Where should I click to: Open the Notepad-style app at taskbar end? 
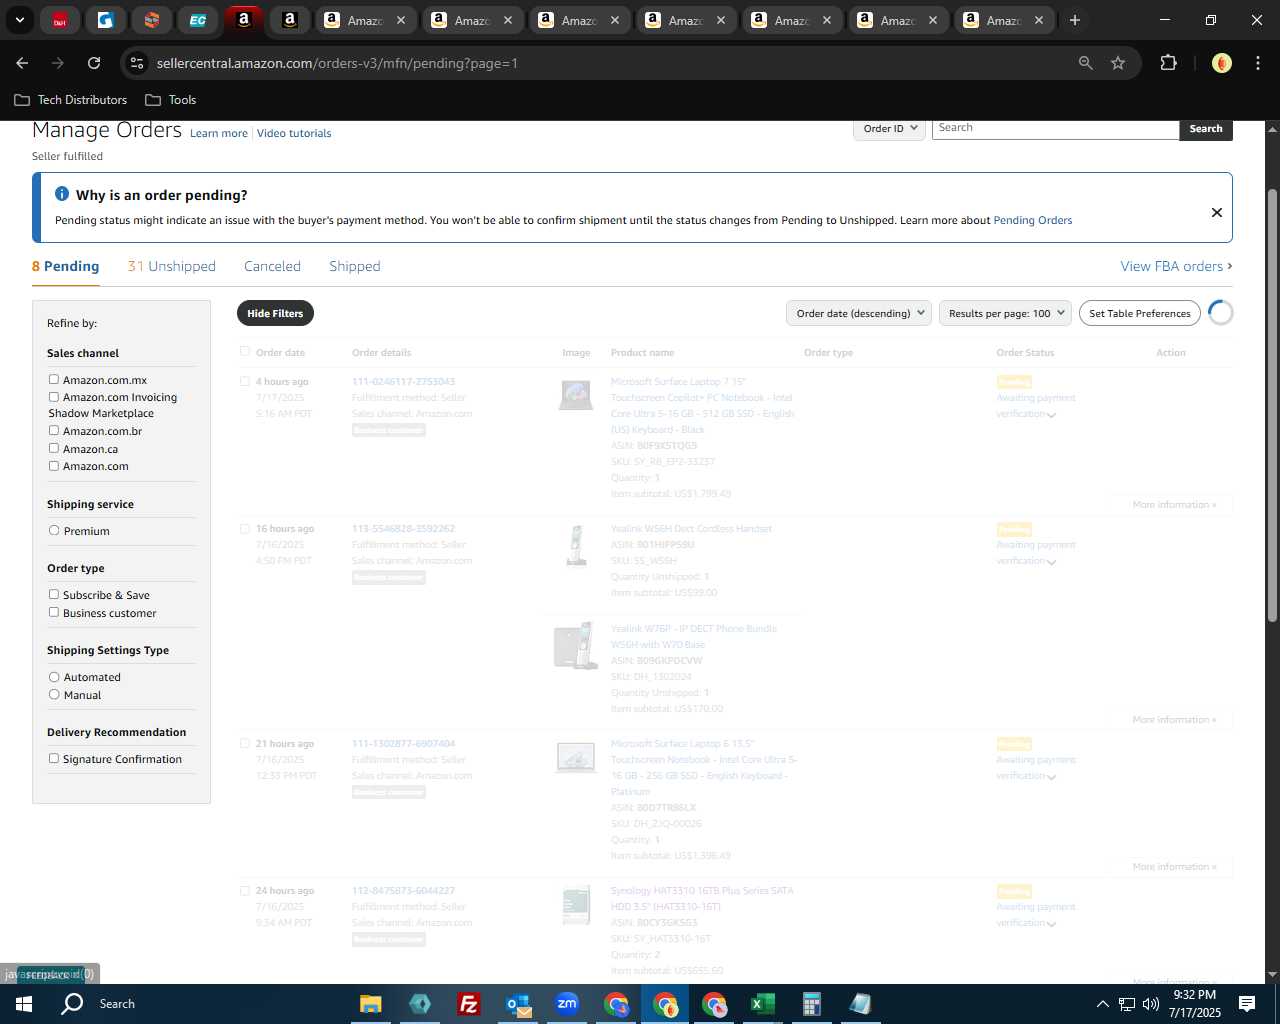(x=861, y=1004)
